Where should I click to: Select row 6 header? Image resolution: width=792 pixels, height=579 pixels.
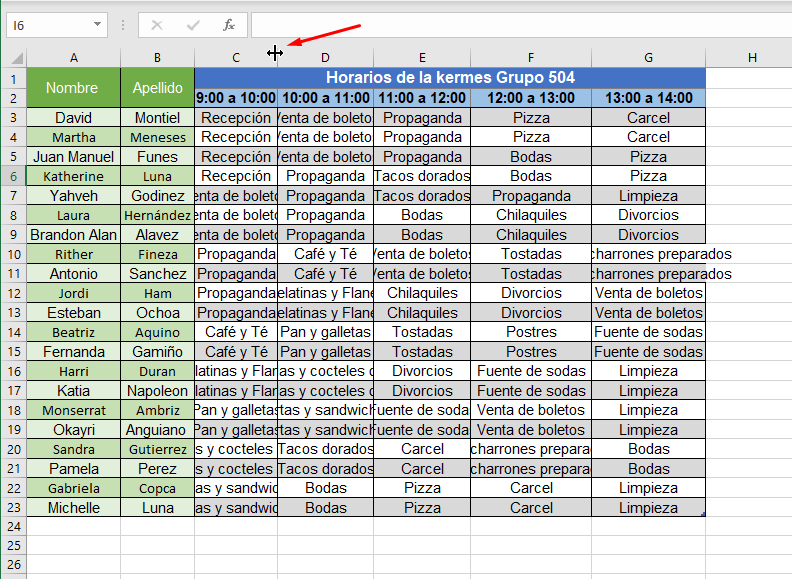[14, 176]
